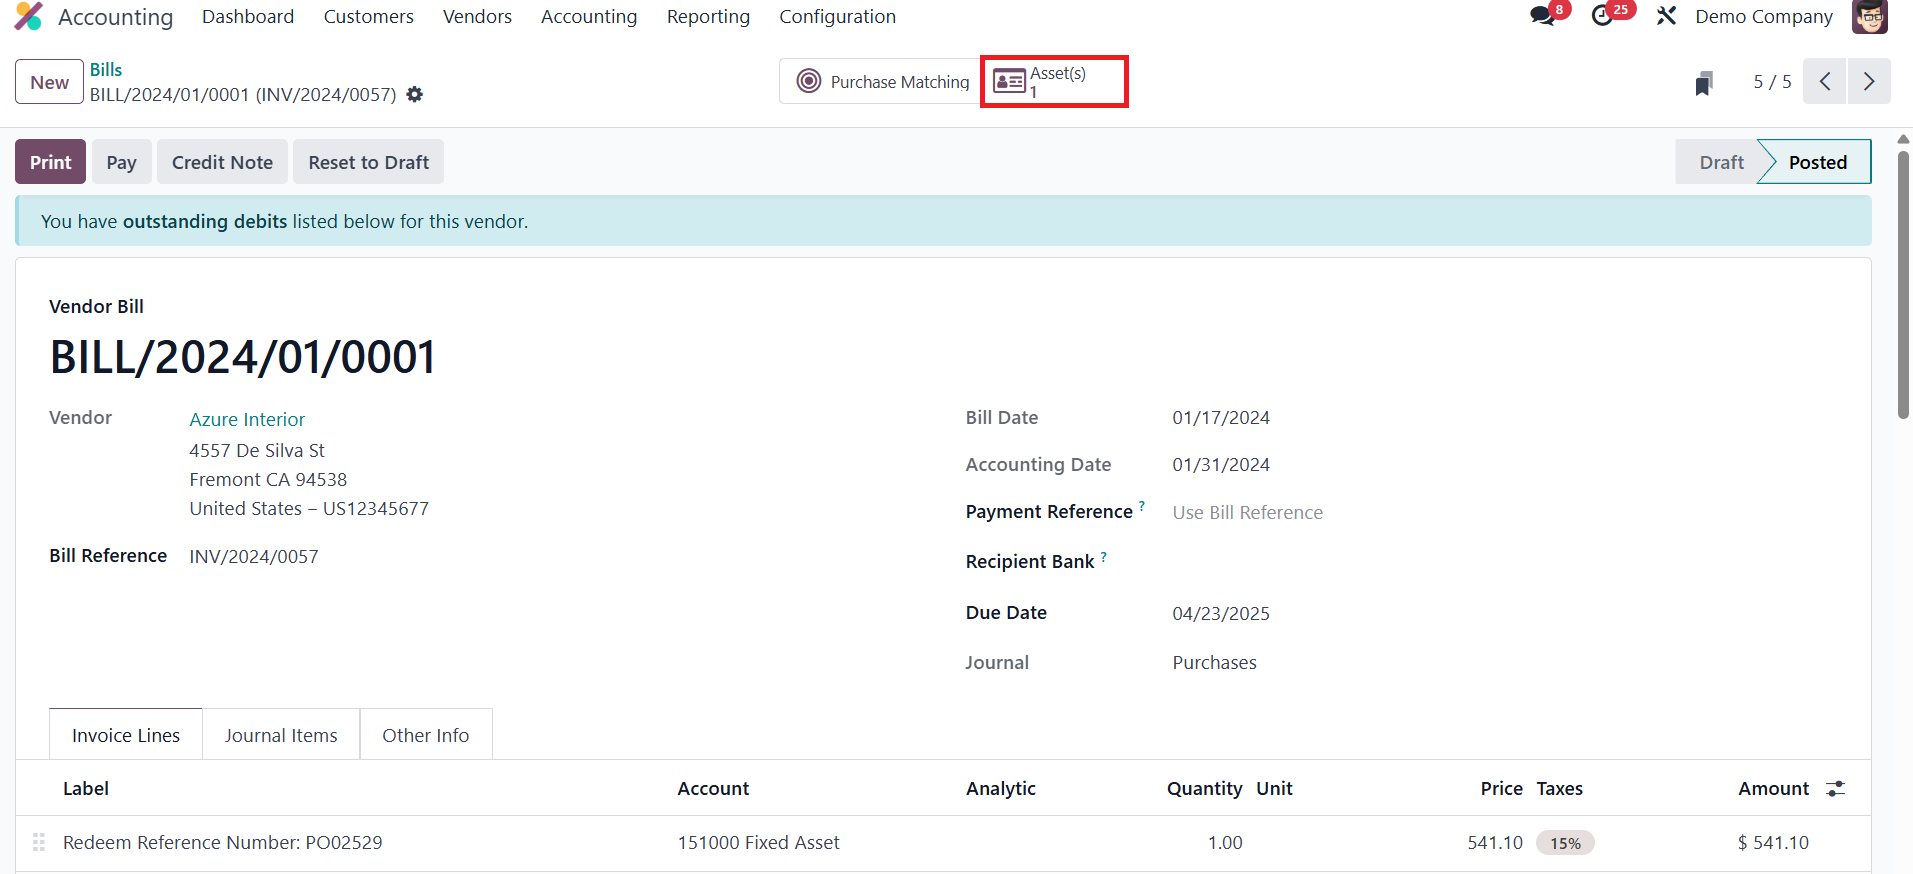Click the bookmark icon near the pager
1913x874 pixels.
[x=1704, y=83]
